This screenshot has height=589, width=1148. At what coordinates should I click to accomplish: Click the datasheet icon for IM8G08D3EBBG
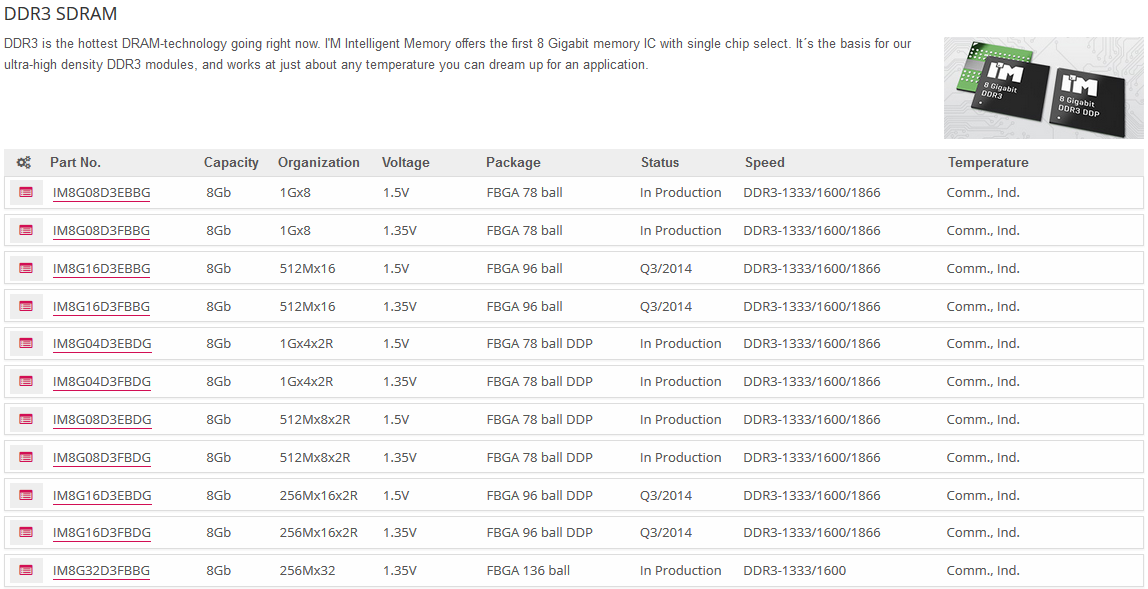tap(26, 192)
